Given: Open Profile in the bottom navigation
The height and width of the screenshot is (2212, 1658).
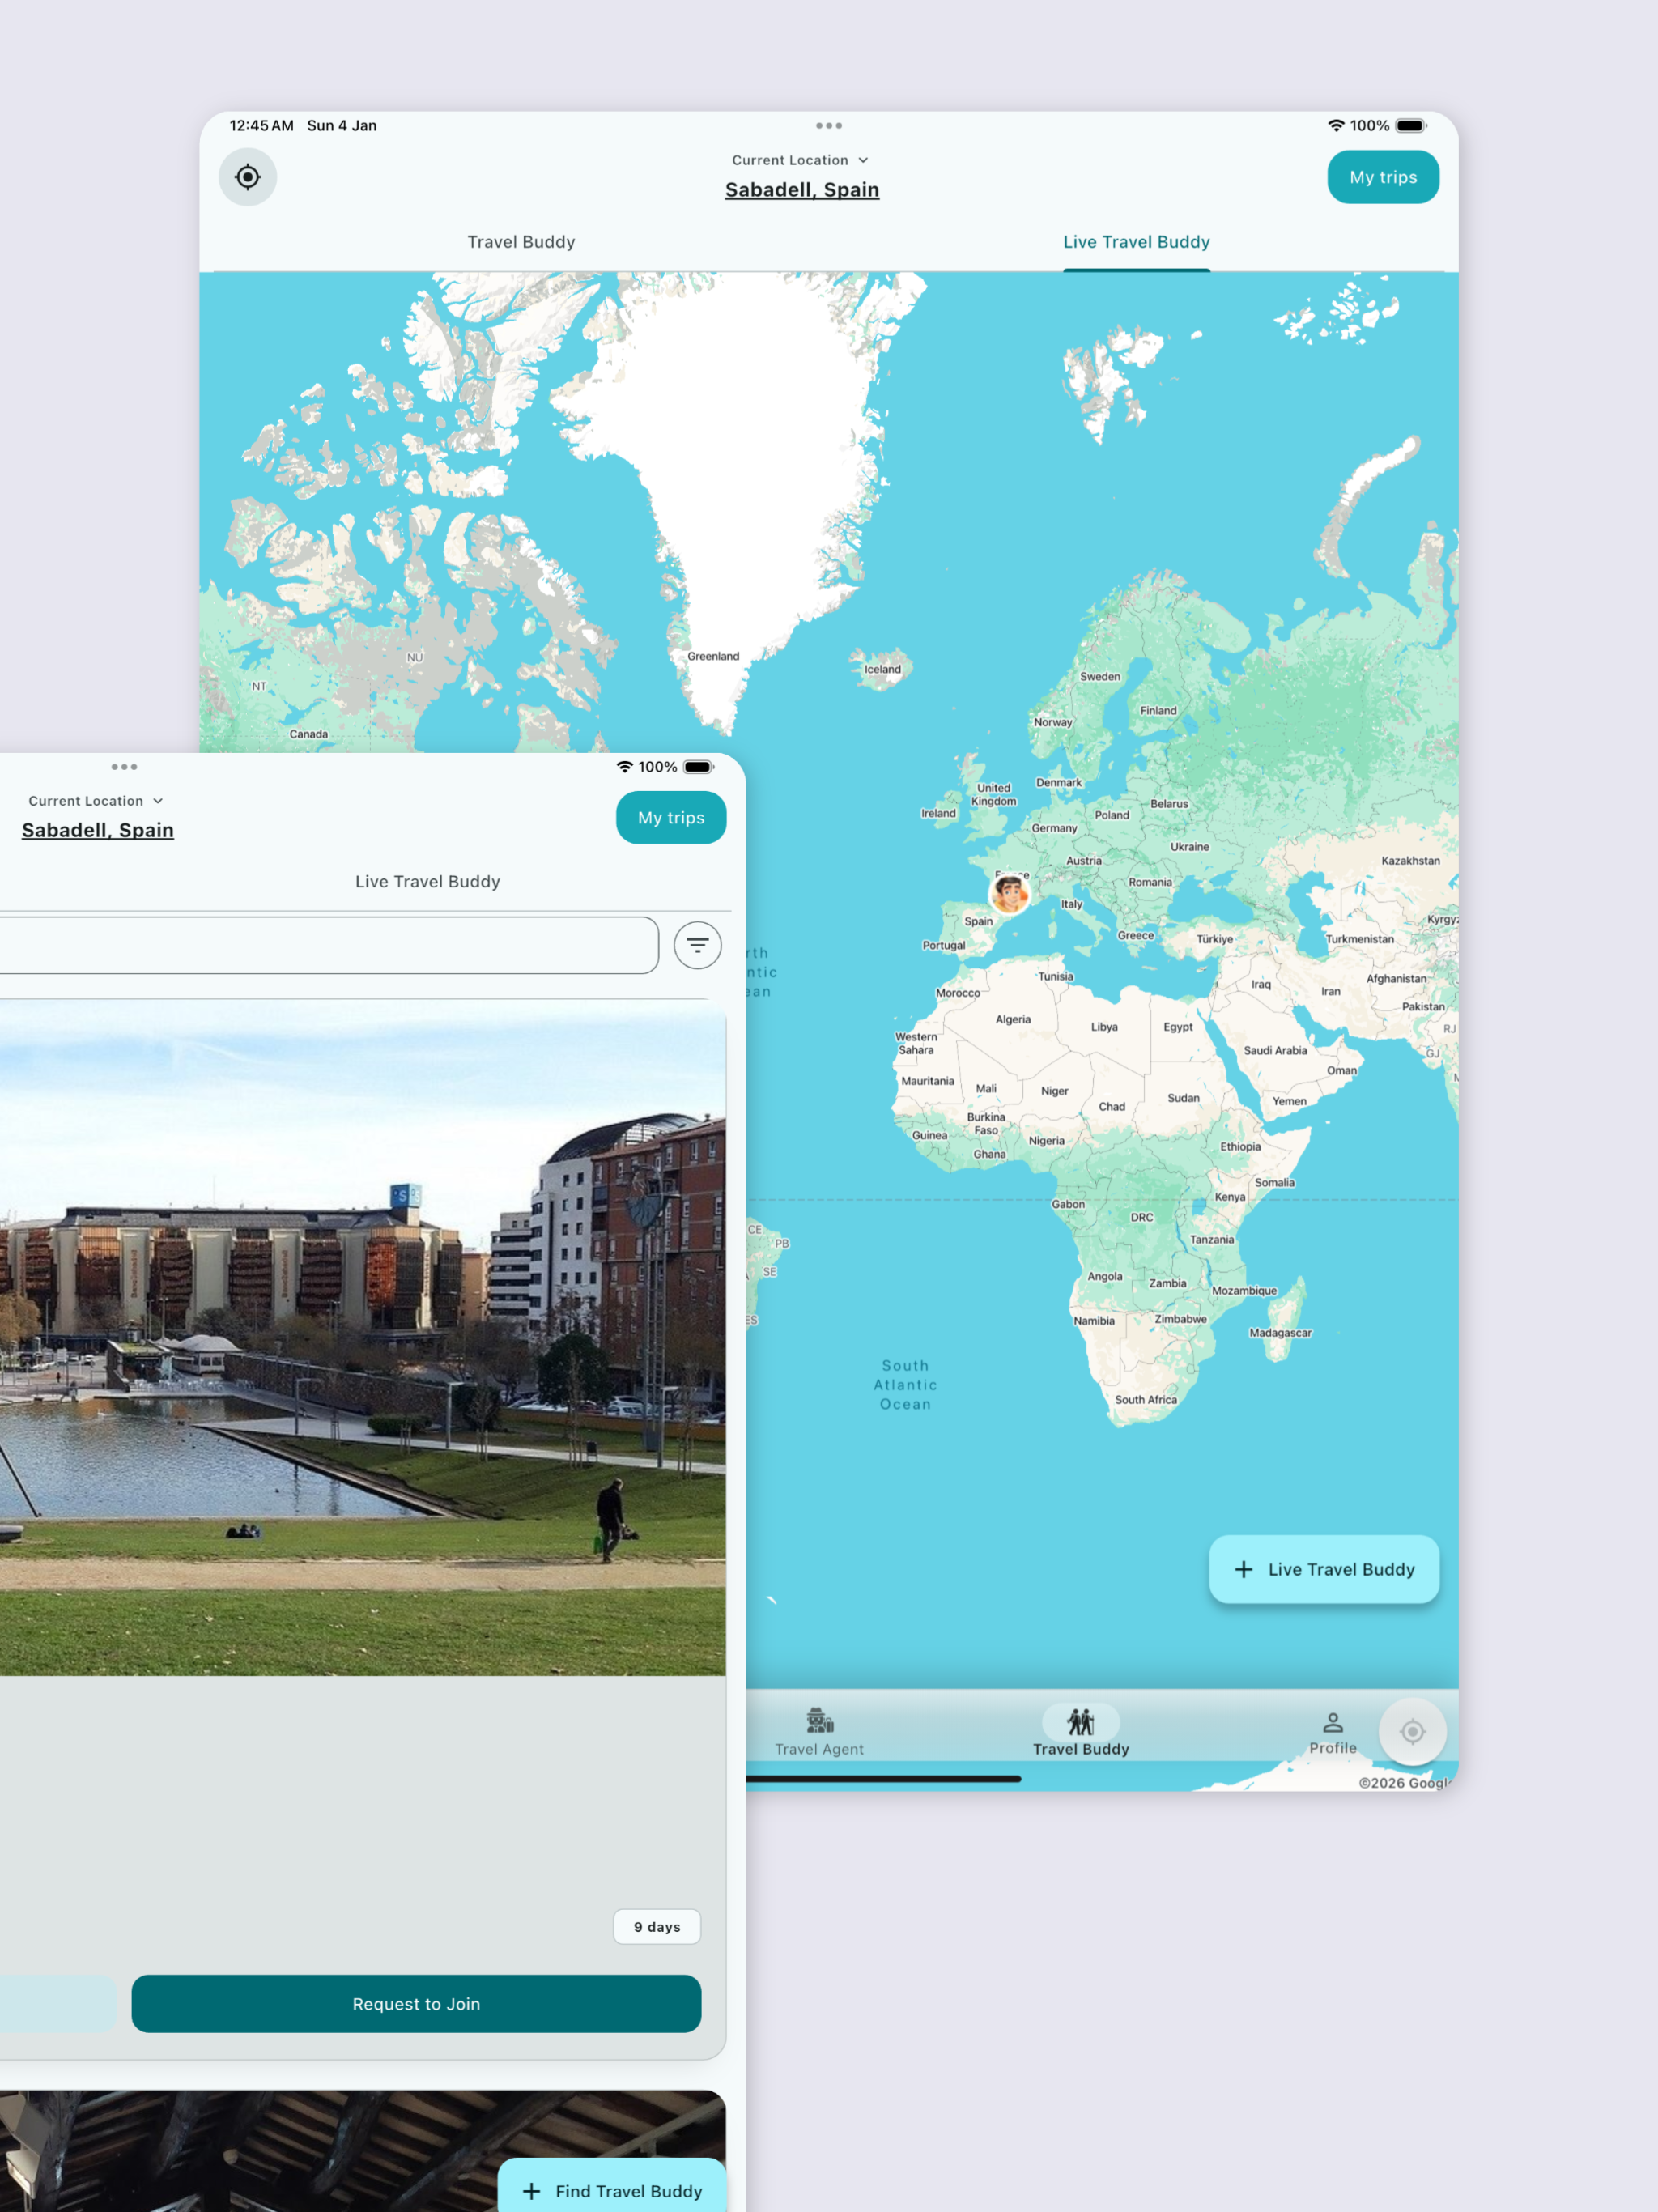Looking at the screenshot, I should (1333, 1732).
